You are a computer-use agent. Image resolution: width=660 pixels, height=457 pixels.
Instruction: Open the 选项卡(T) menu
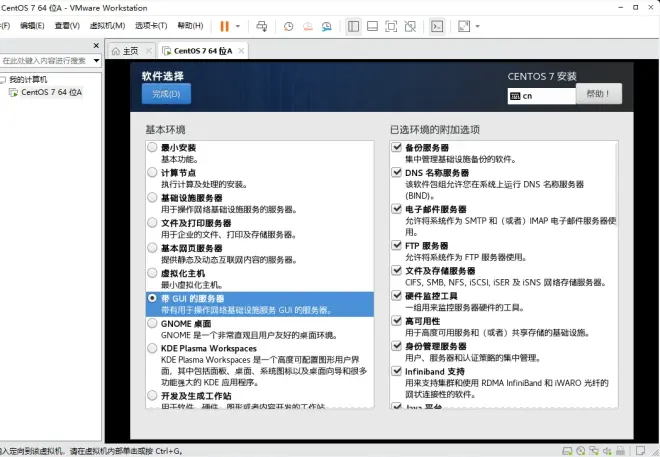click(x=151, y=26)
